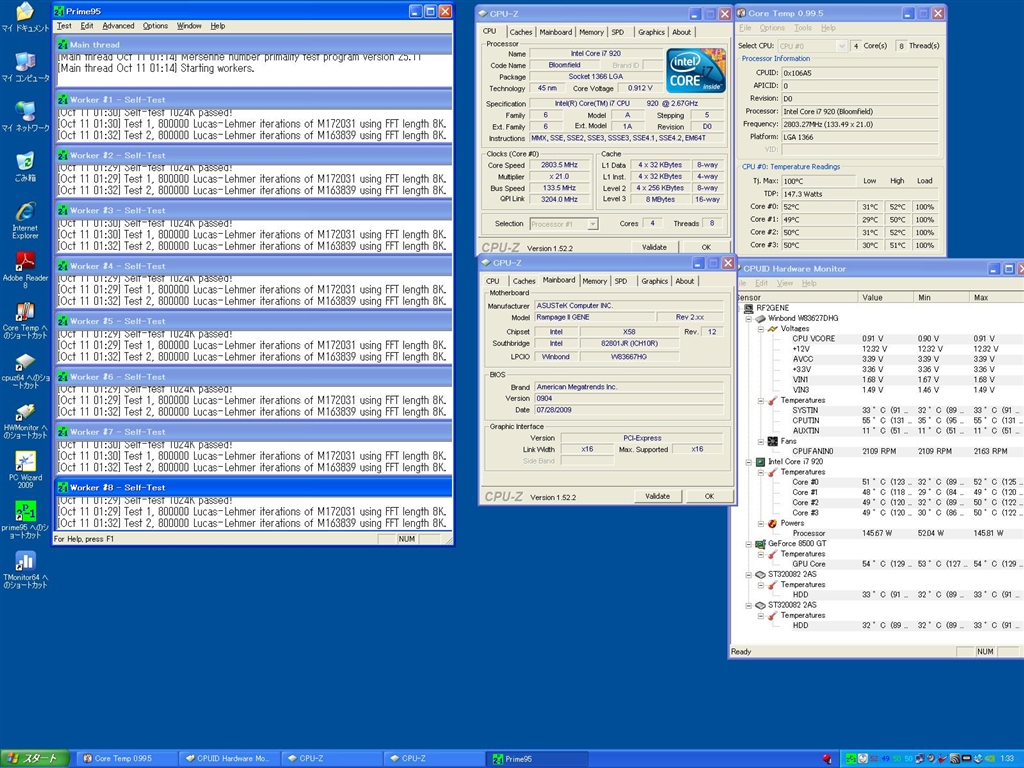This screenshot has width=1024, height=768.
Task: Select the Voltages node icon in HWMonitor
Action: coord(773,328)
